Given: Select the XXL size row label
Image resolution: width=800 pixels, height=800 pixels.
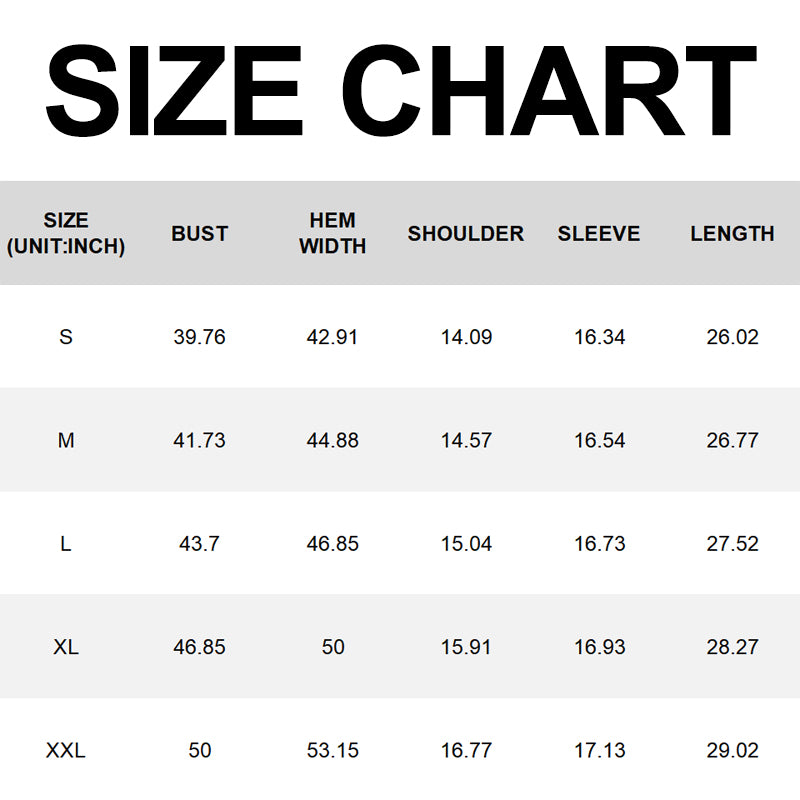Looking at the screenshot, I should pyautogui.click(x=66, y=750).
